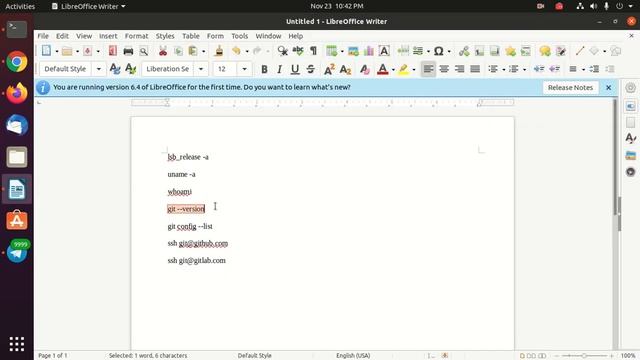
Task: Apply the yellow highlighting color
Action: pos(404,69)
